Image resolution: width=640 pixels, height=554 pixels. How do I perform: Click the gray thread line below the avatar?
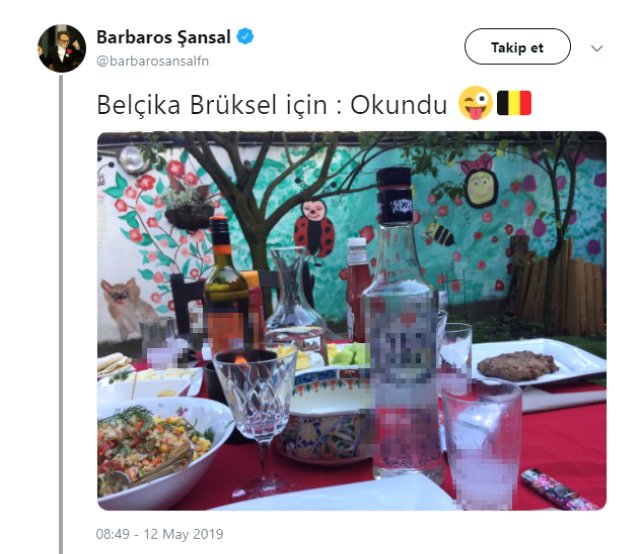[61, 314]
